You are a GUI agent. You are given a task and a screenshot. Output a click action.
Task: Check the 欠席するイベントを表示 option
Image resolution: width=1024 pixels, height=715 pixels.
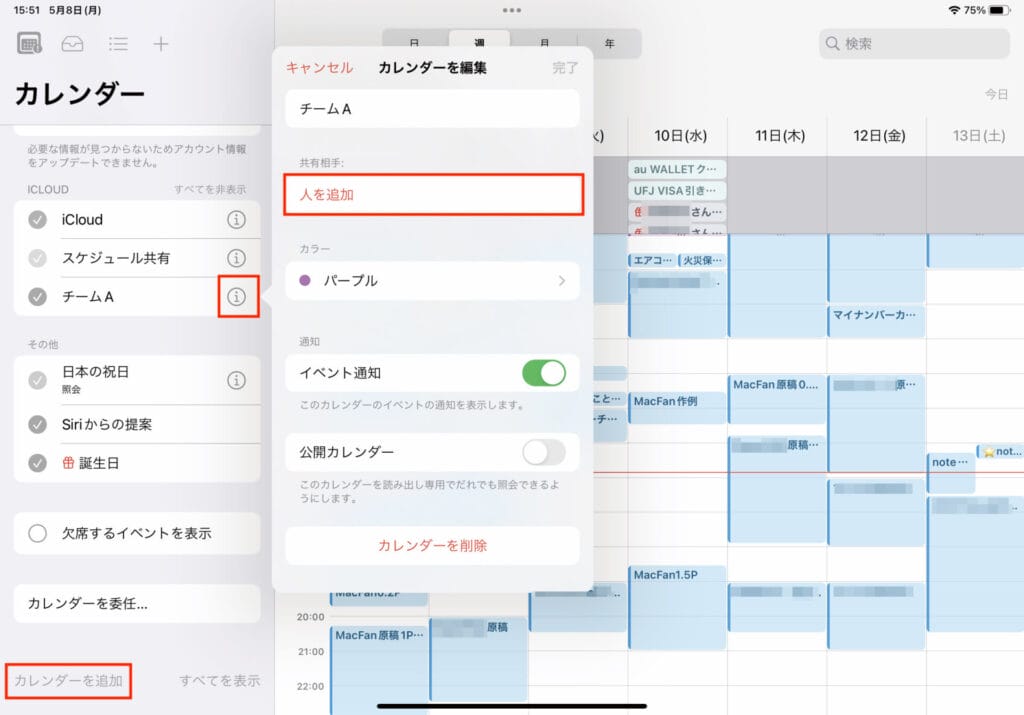click(x=38, y=533)
